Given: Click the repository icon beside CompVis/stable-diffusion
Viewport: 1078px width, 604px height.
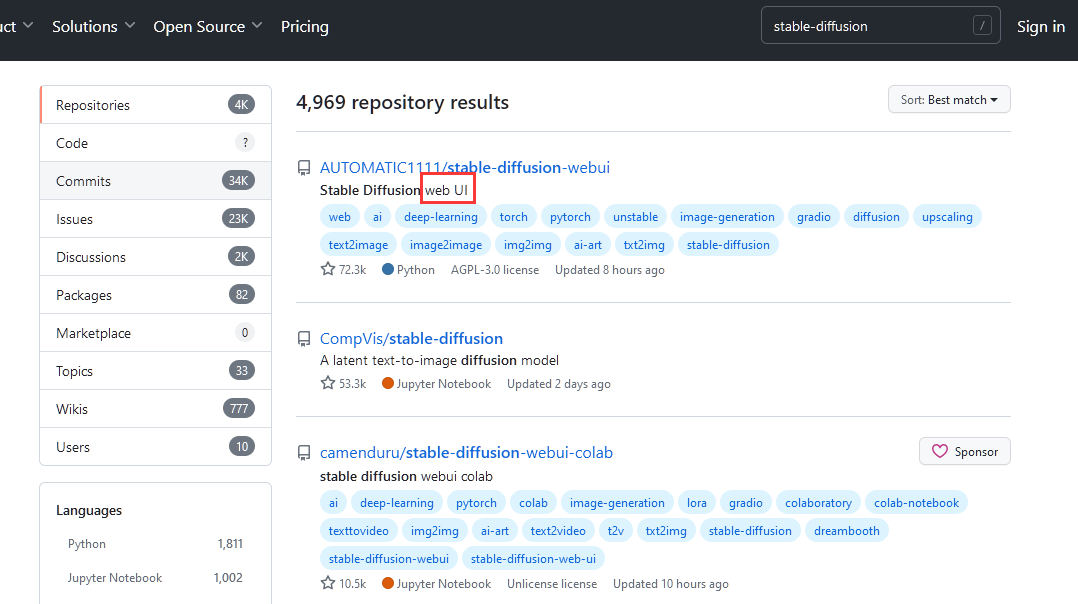Looking at the screenshot, I should [x=304, y=339].
